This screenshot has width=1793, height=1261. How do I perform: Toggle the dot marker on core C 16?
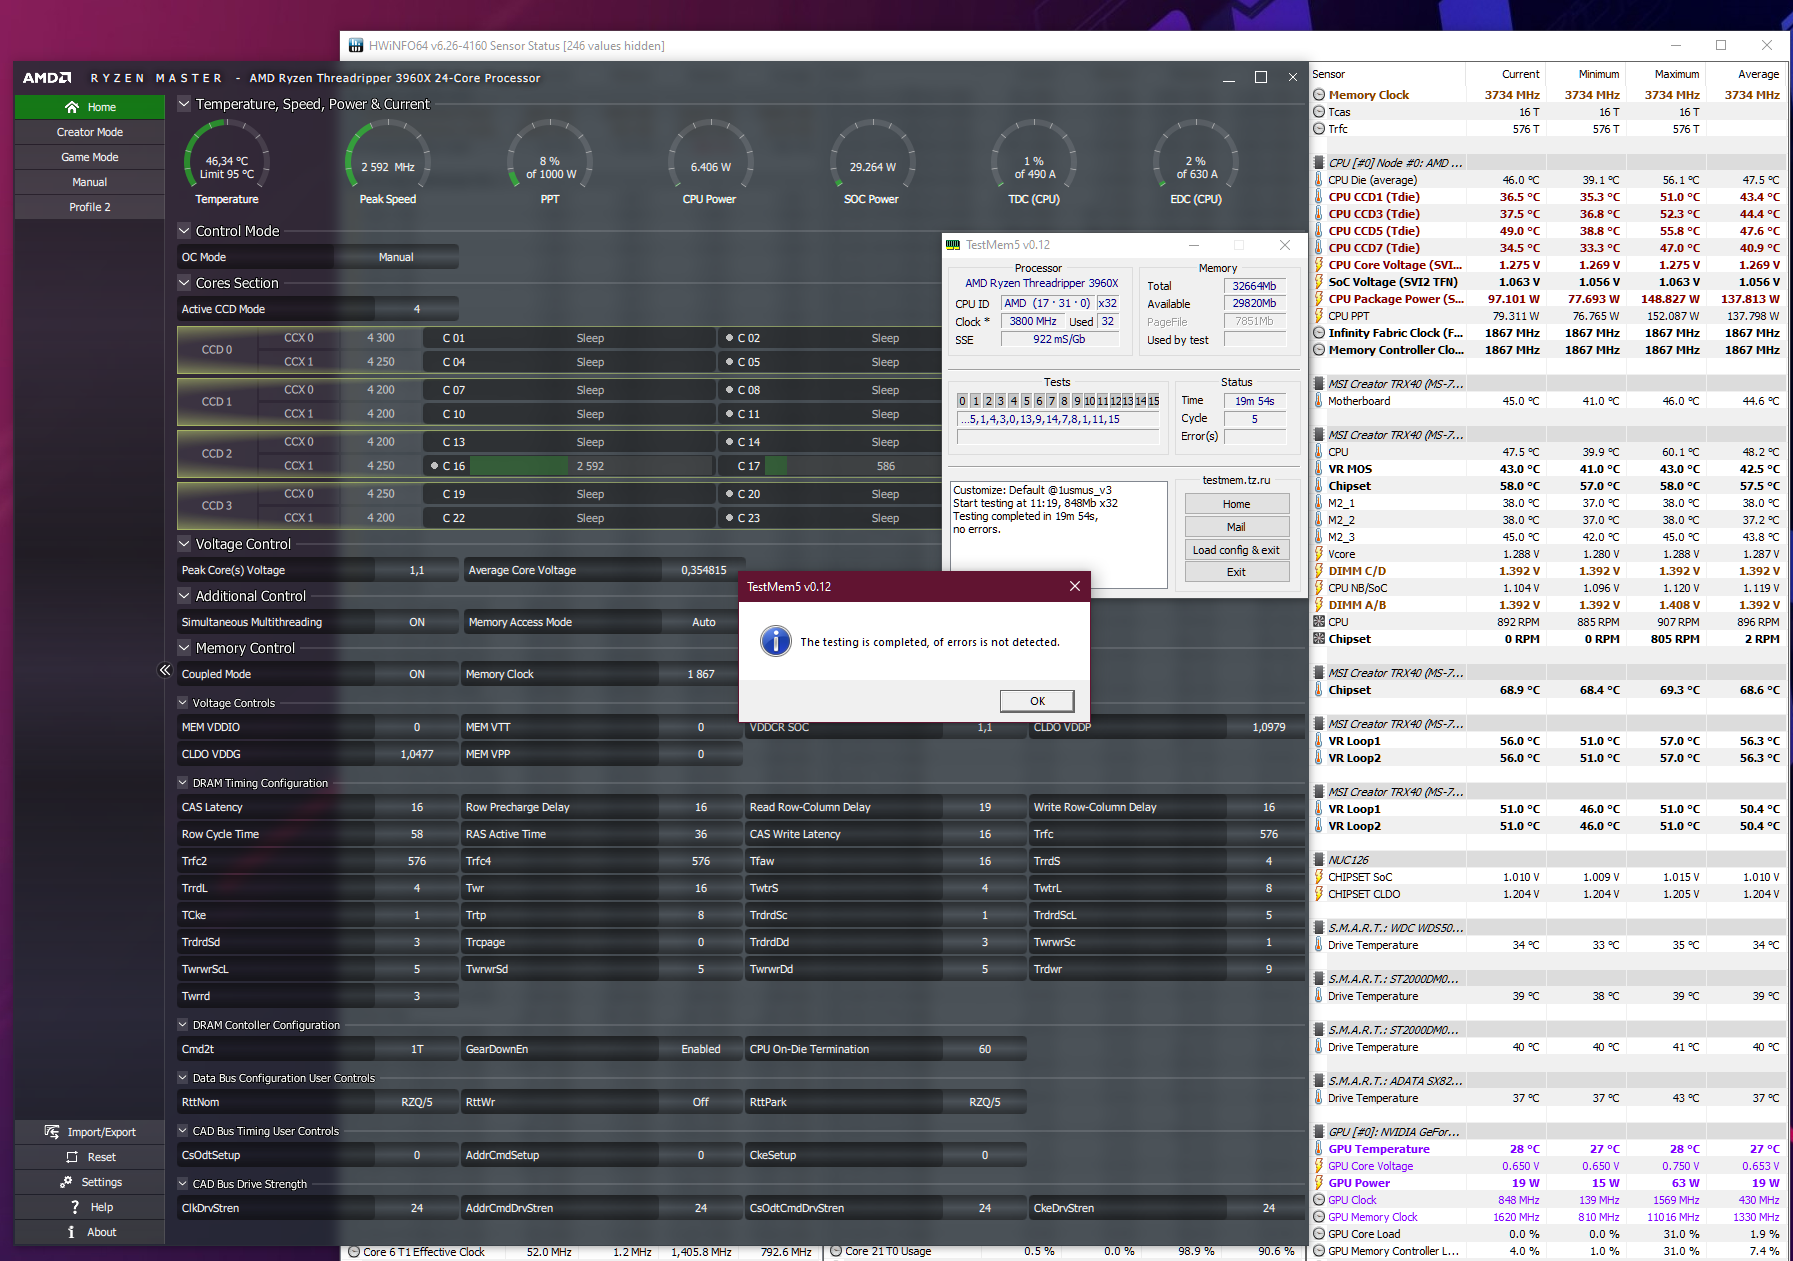tap(434, 466)
